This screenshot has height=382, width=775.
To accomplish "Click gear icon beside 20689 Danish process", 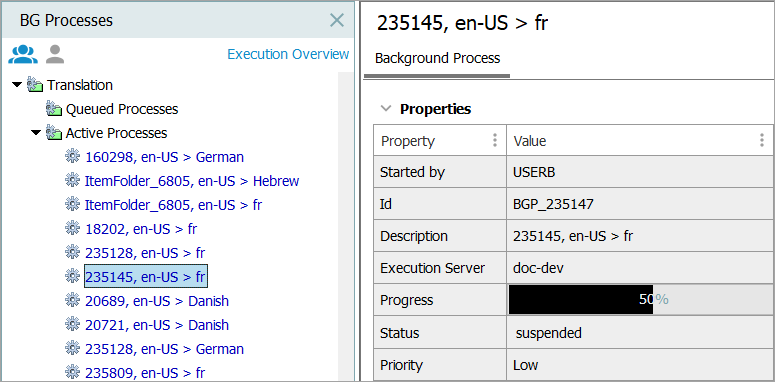I will (73, 300).
